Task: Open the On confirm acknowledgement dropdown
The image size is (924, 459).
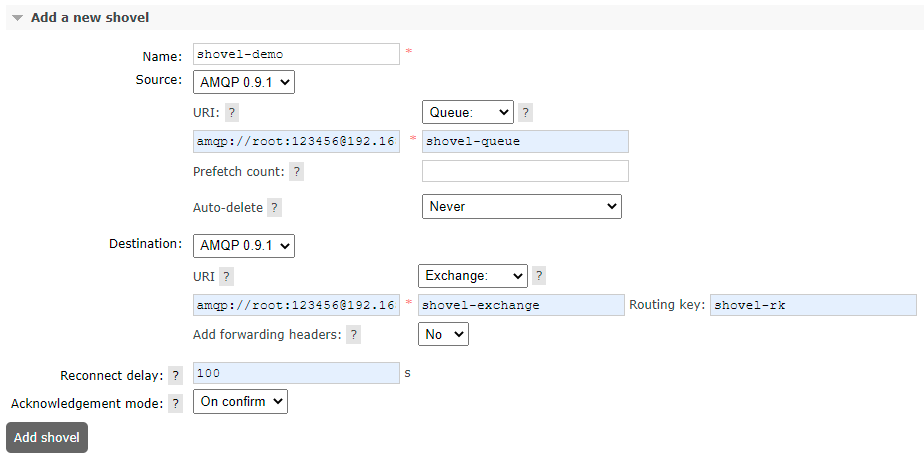Action: coord(240,402)
